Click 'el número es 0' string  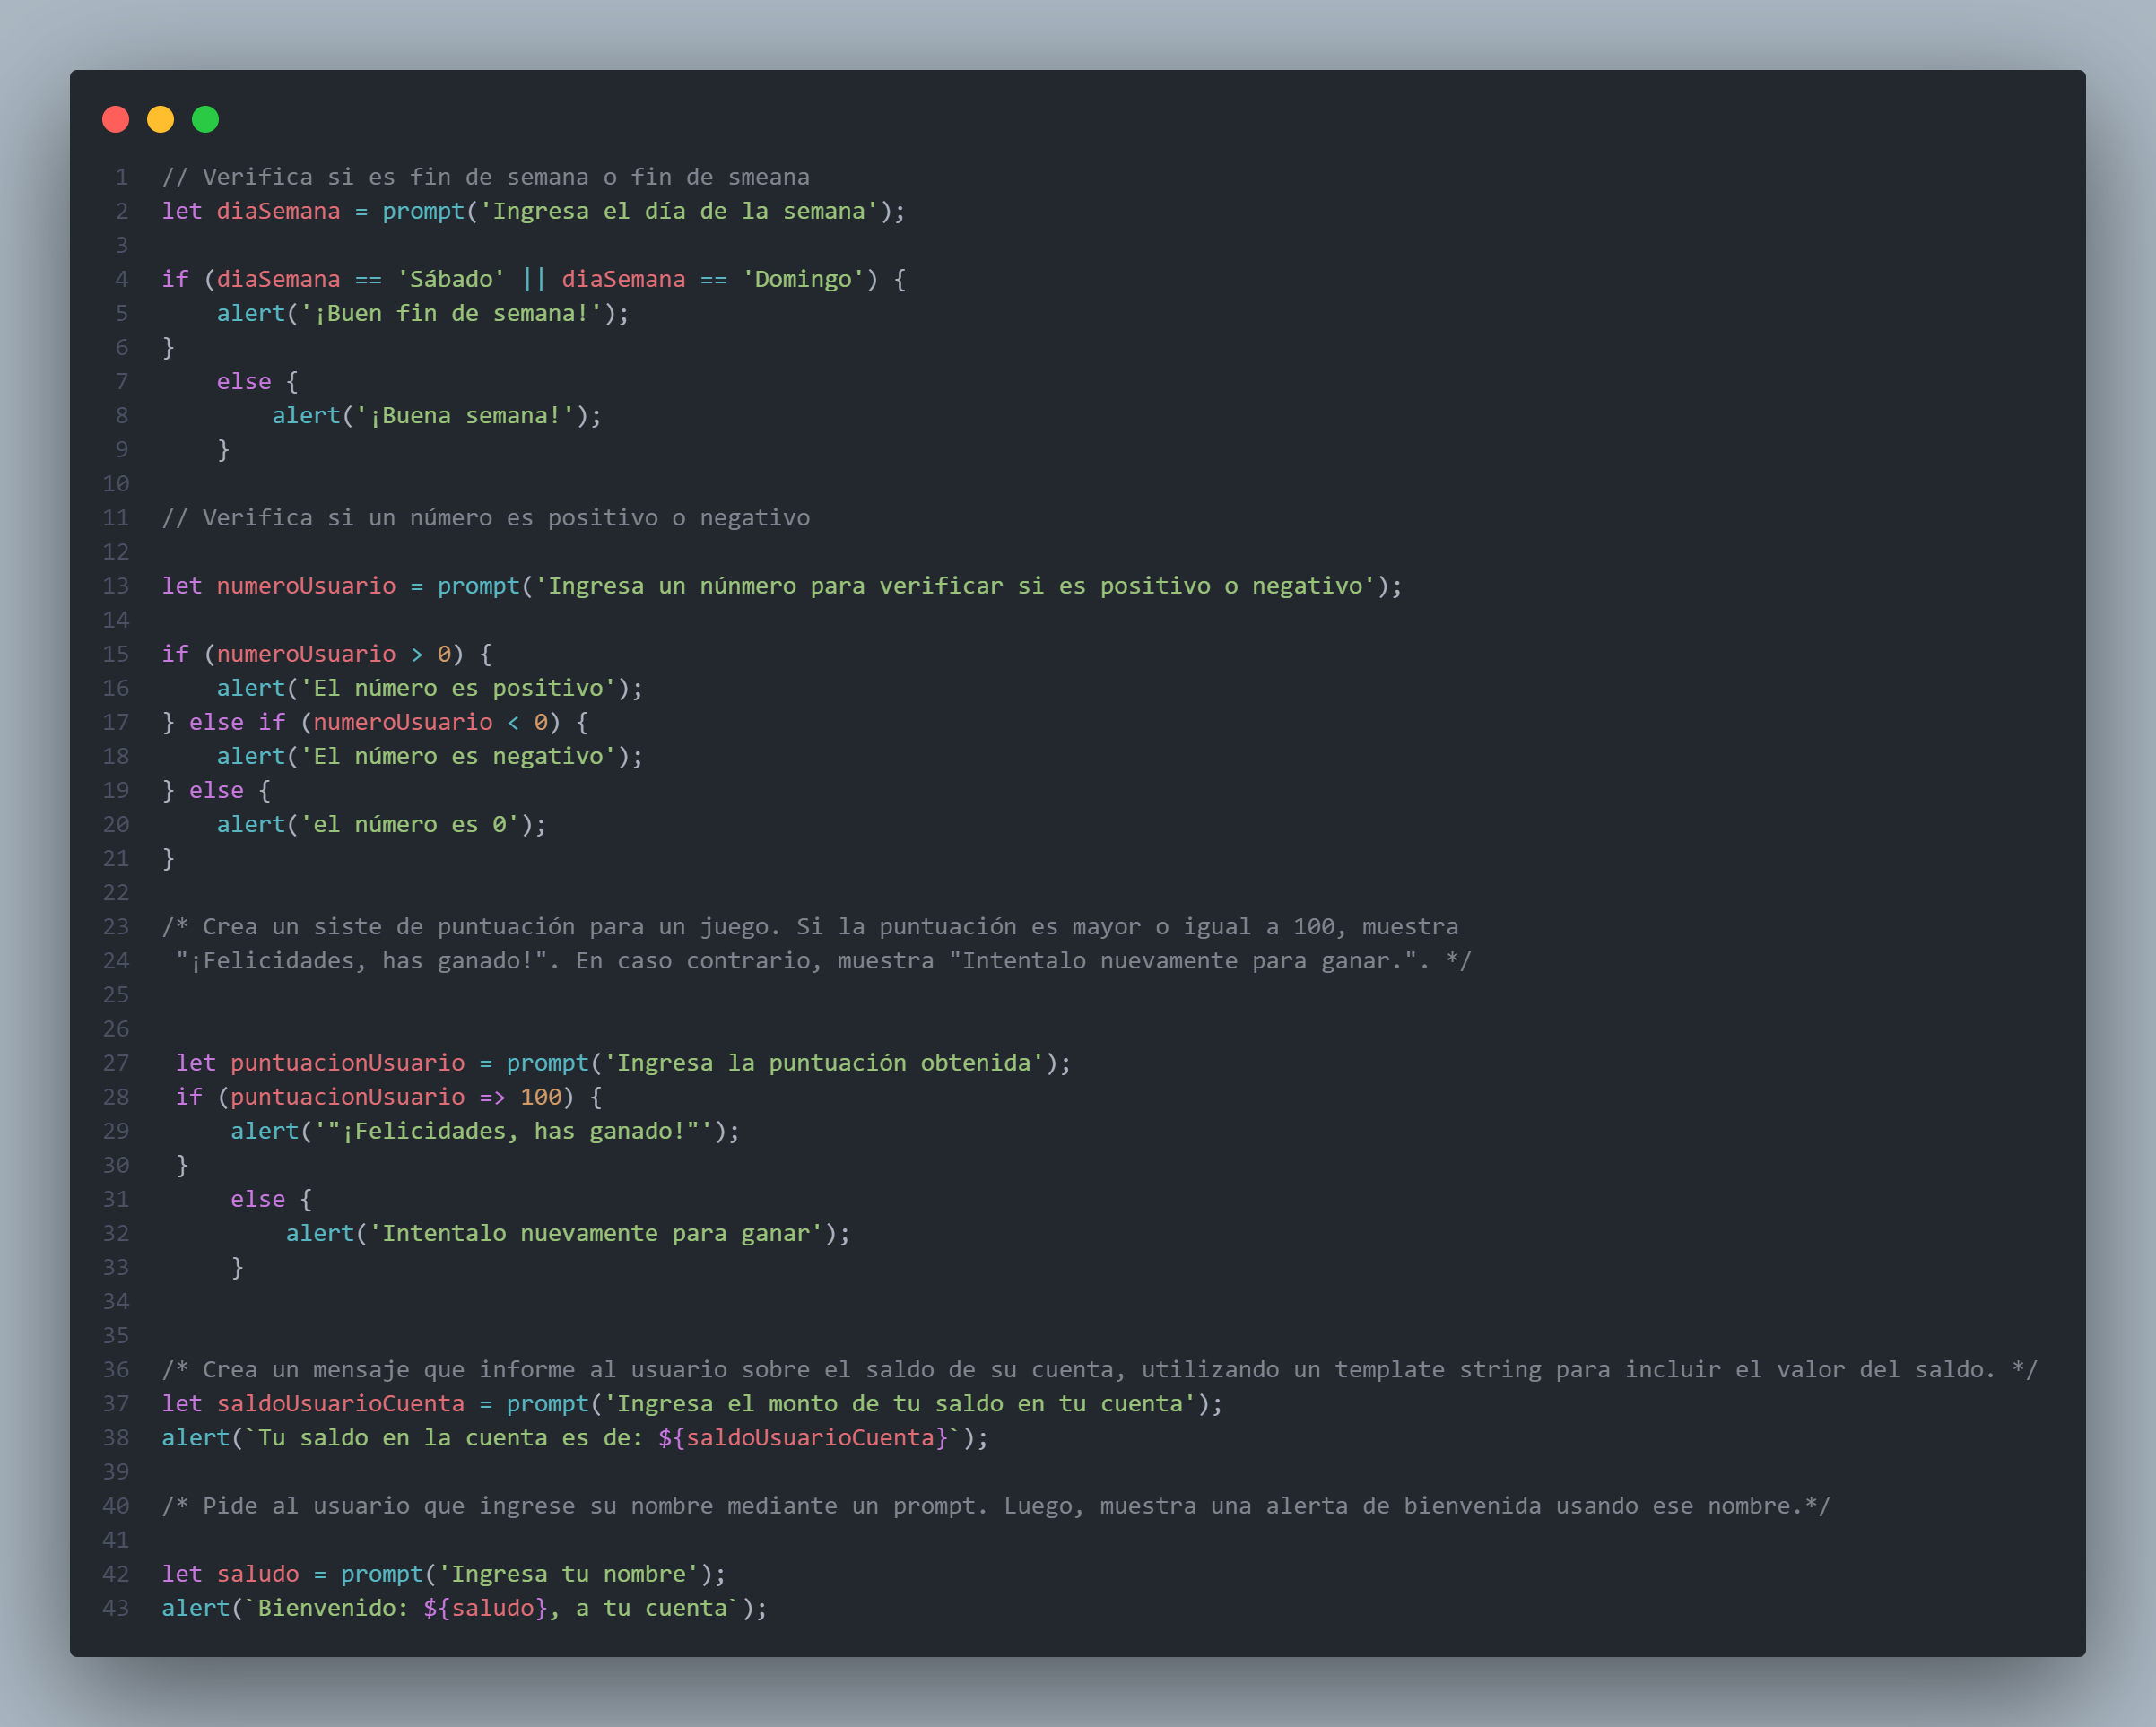[x=410, y=824]
